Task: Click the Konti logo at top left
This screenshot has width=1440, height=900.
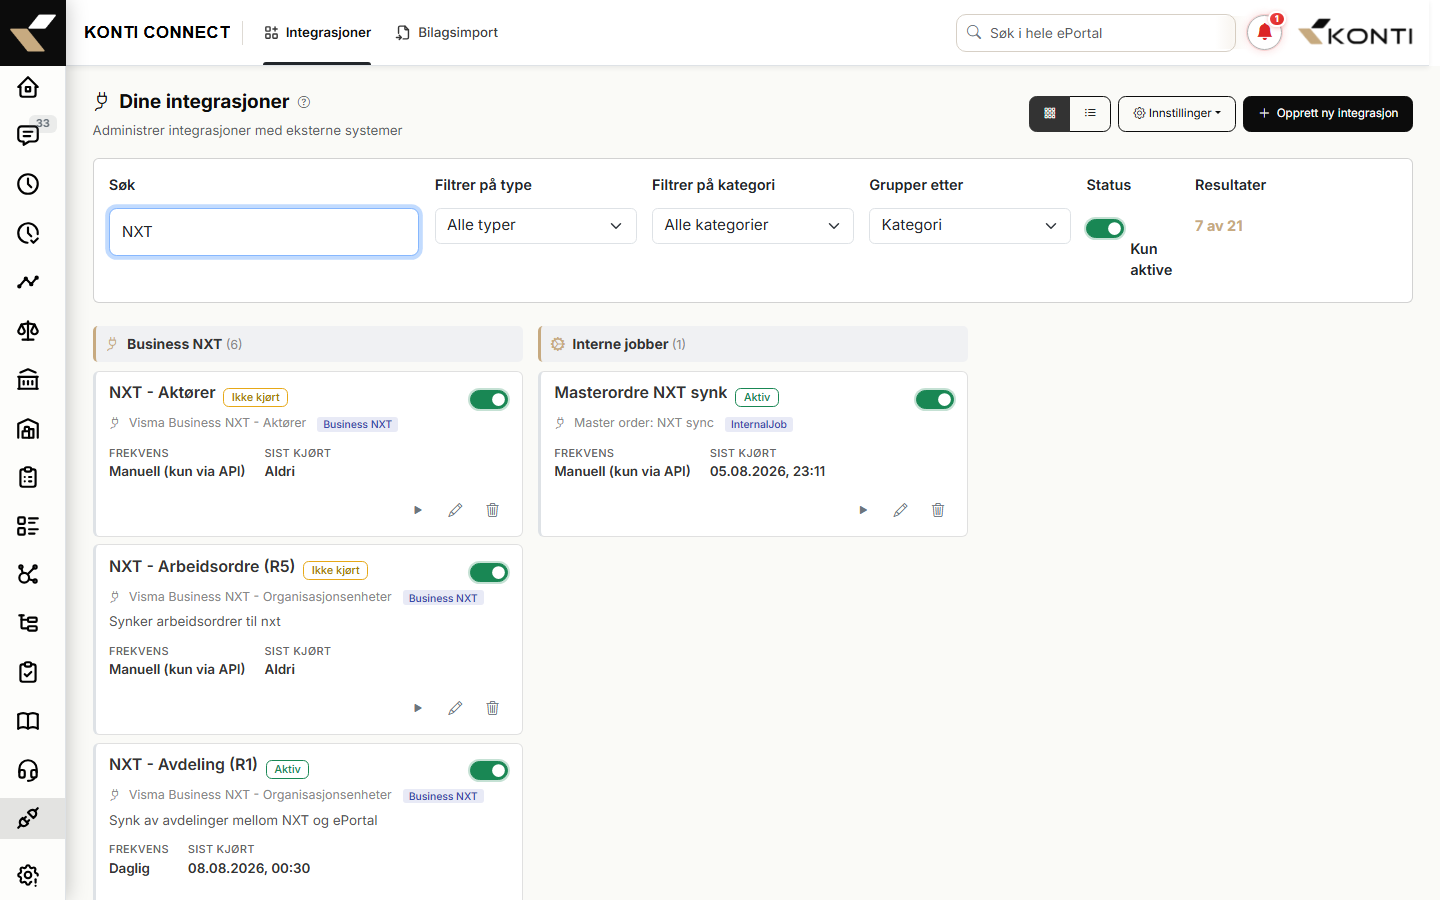Action: (33, 33)
